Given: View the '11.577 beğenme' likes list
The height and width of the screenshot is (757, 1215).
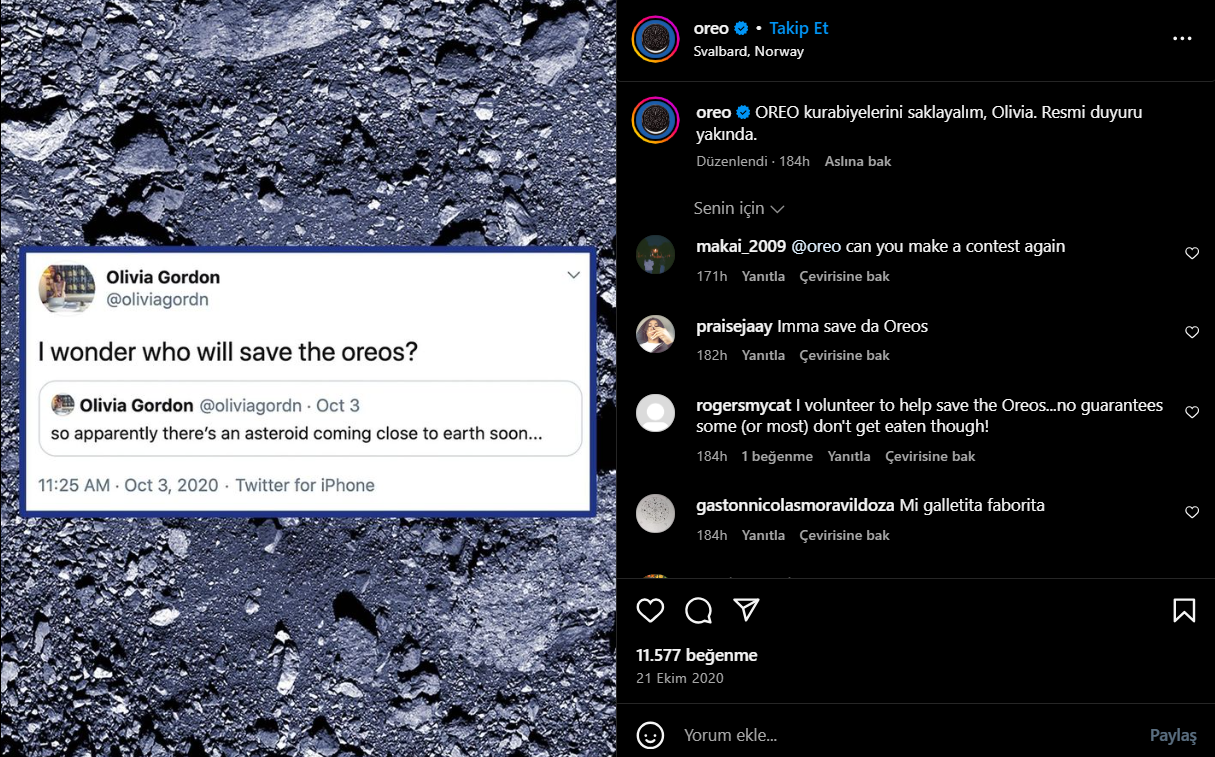Looking at the screenshot, I should pos(697,655).
